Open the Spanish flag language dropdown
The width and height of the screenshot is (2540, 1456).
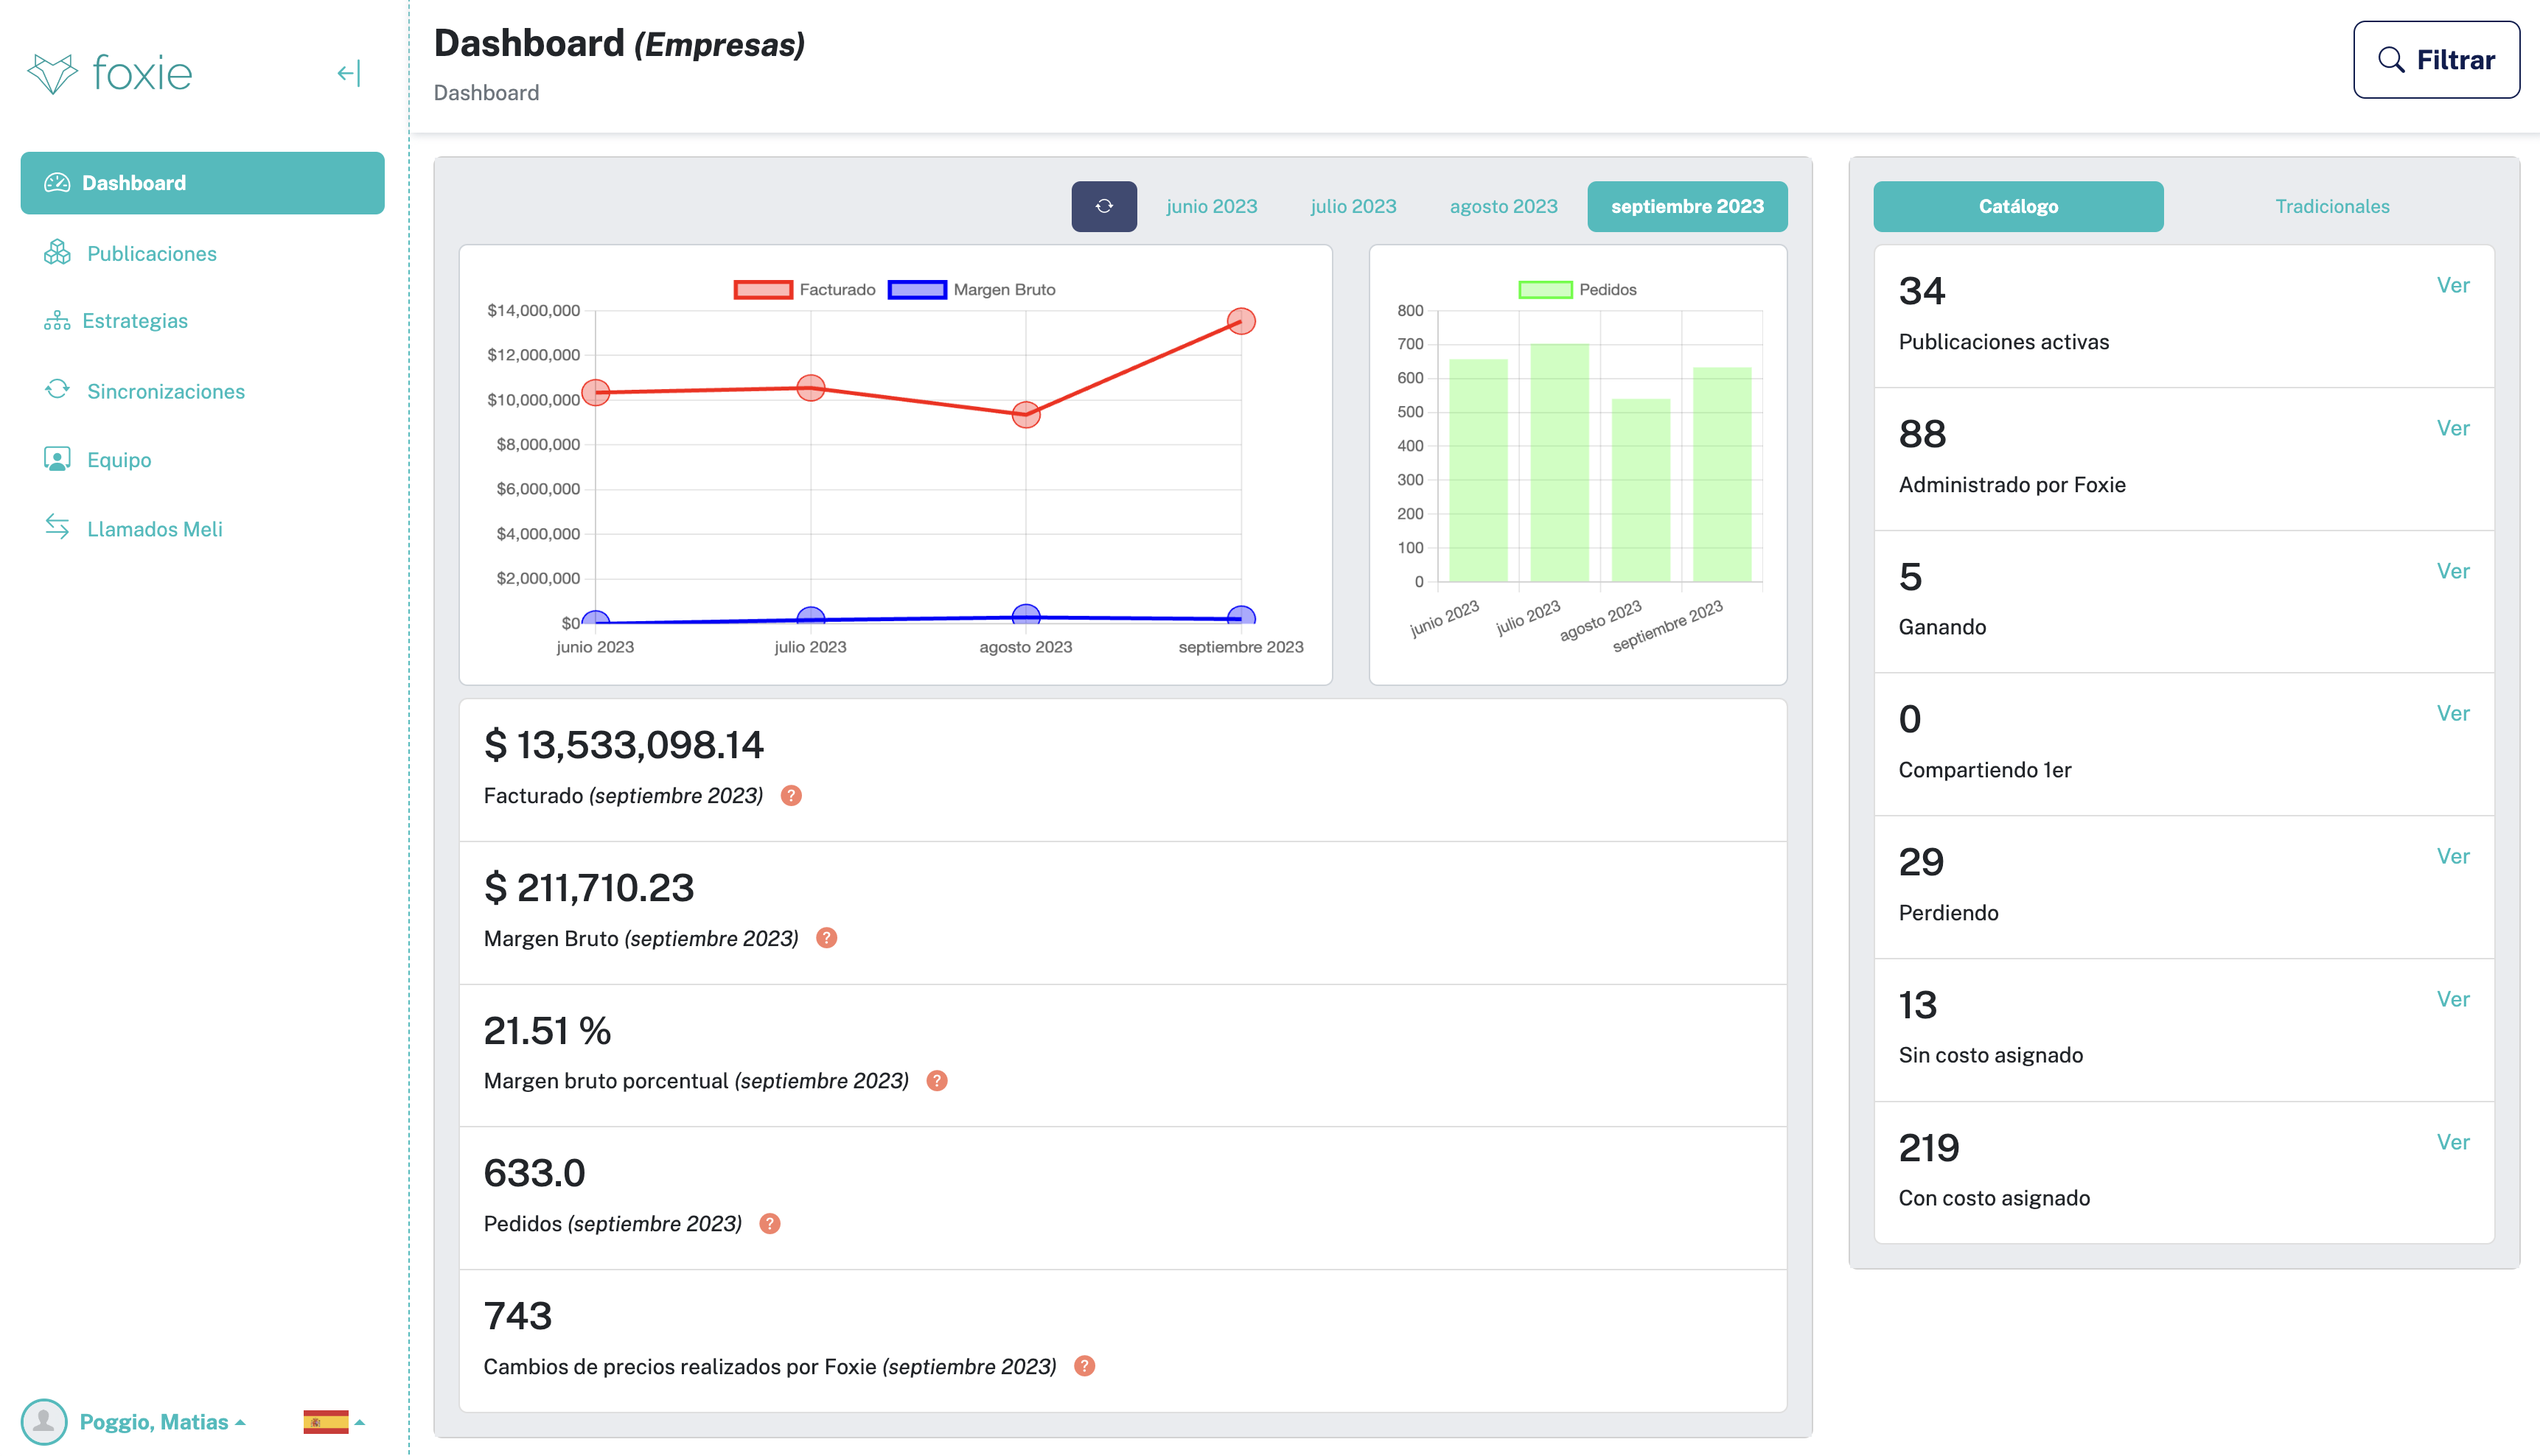[x=334, y=1422]
